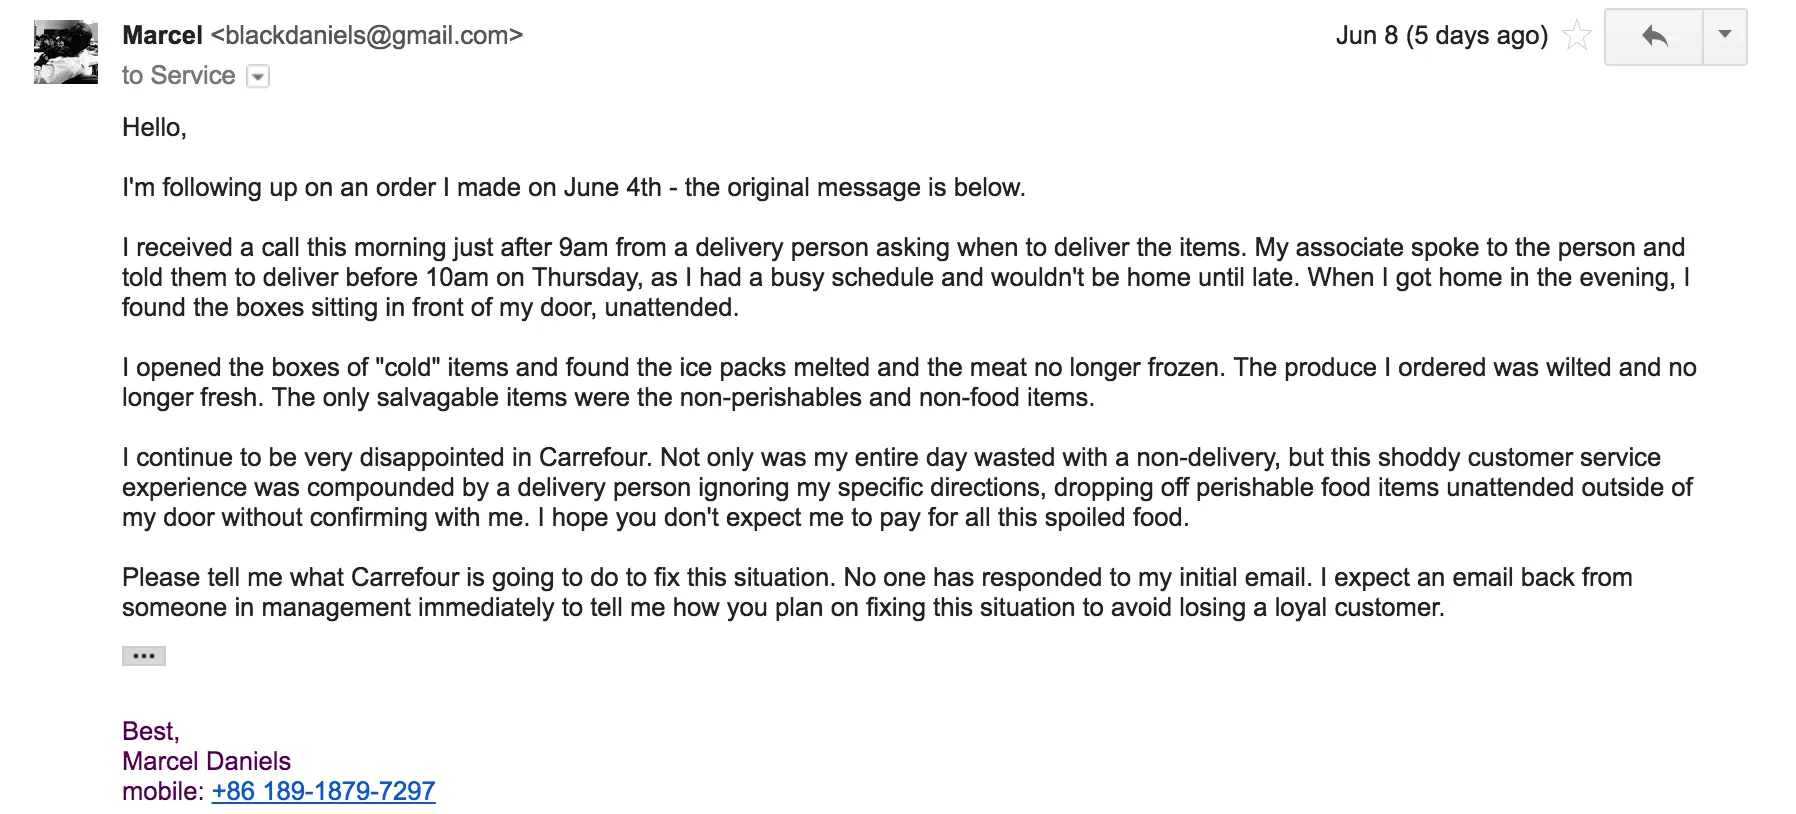The height and width of the screenshot is (814, 1796).
Task: Click Marcel's profile picture thumbnail
Action: 66,52
